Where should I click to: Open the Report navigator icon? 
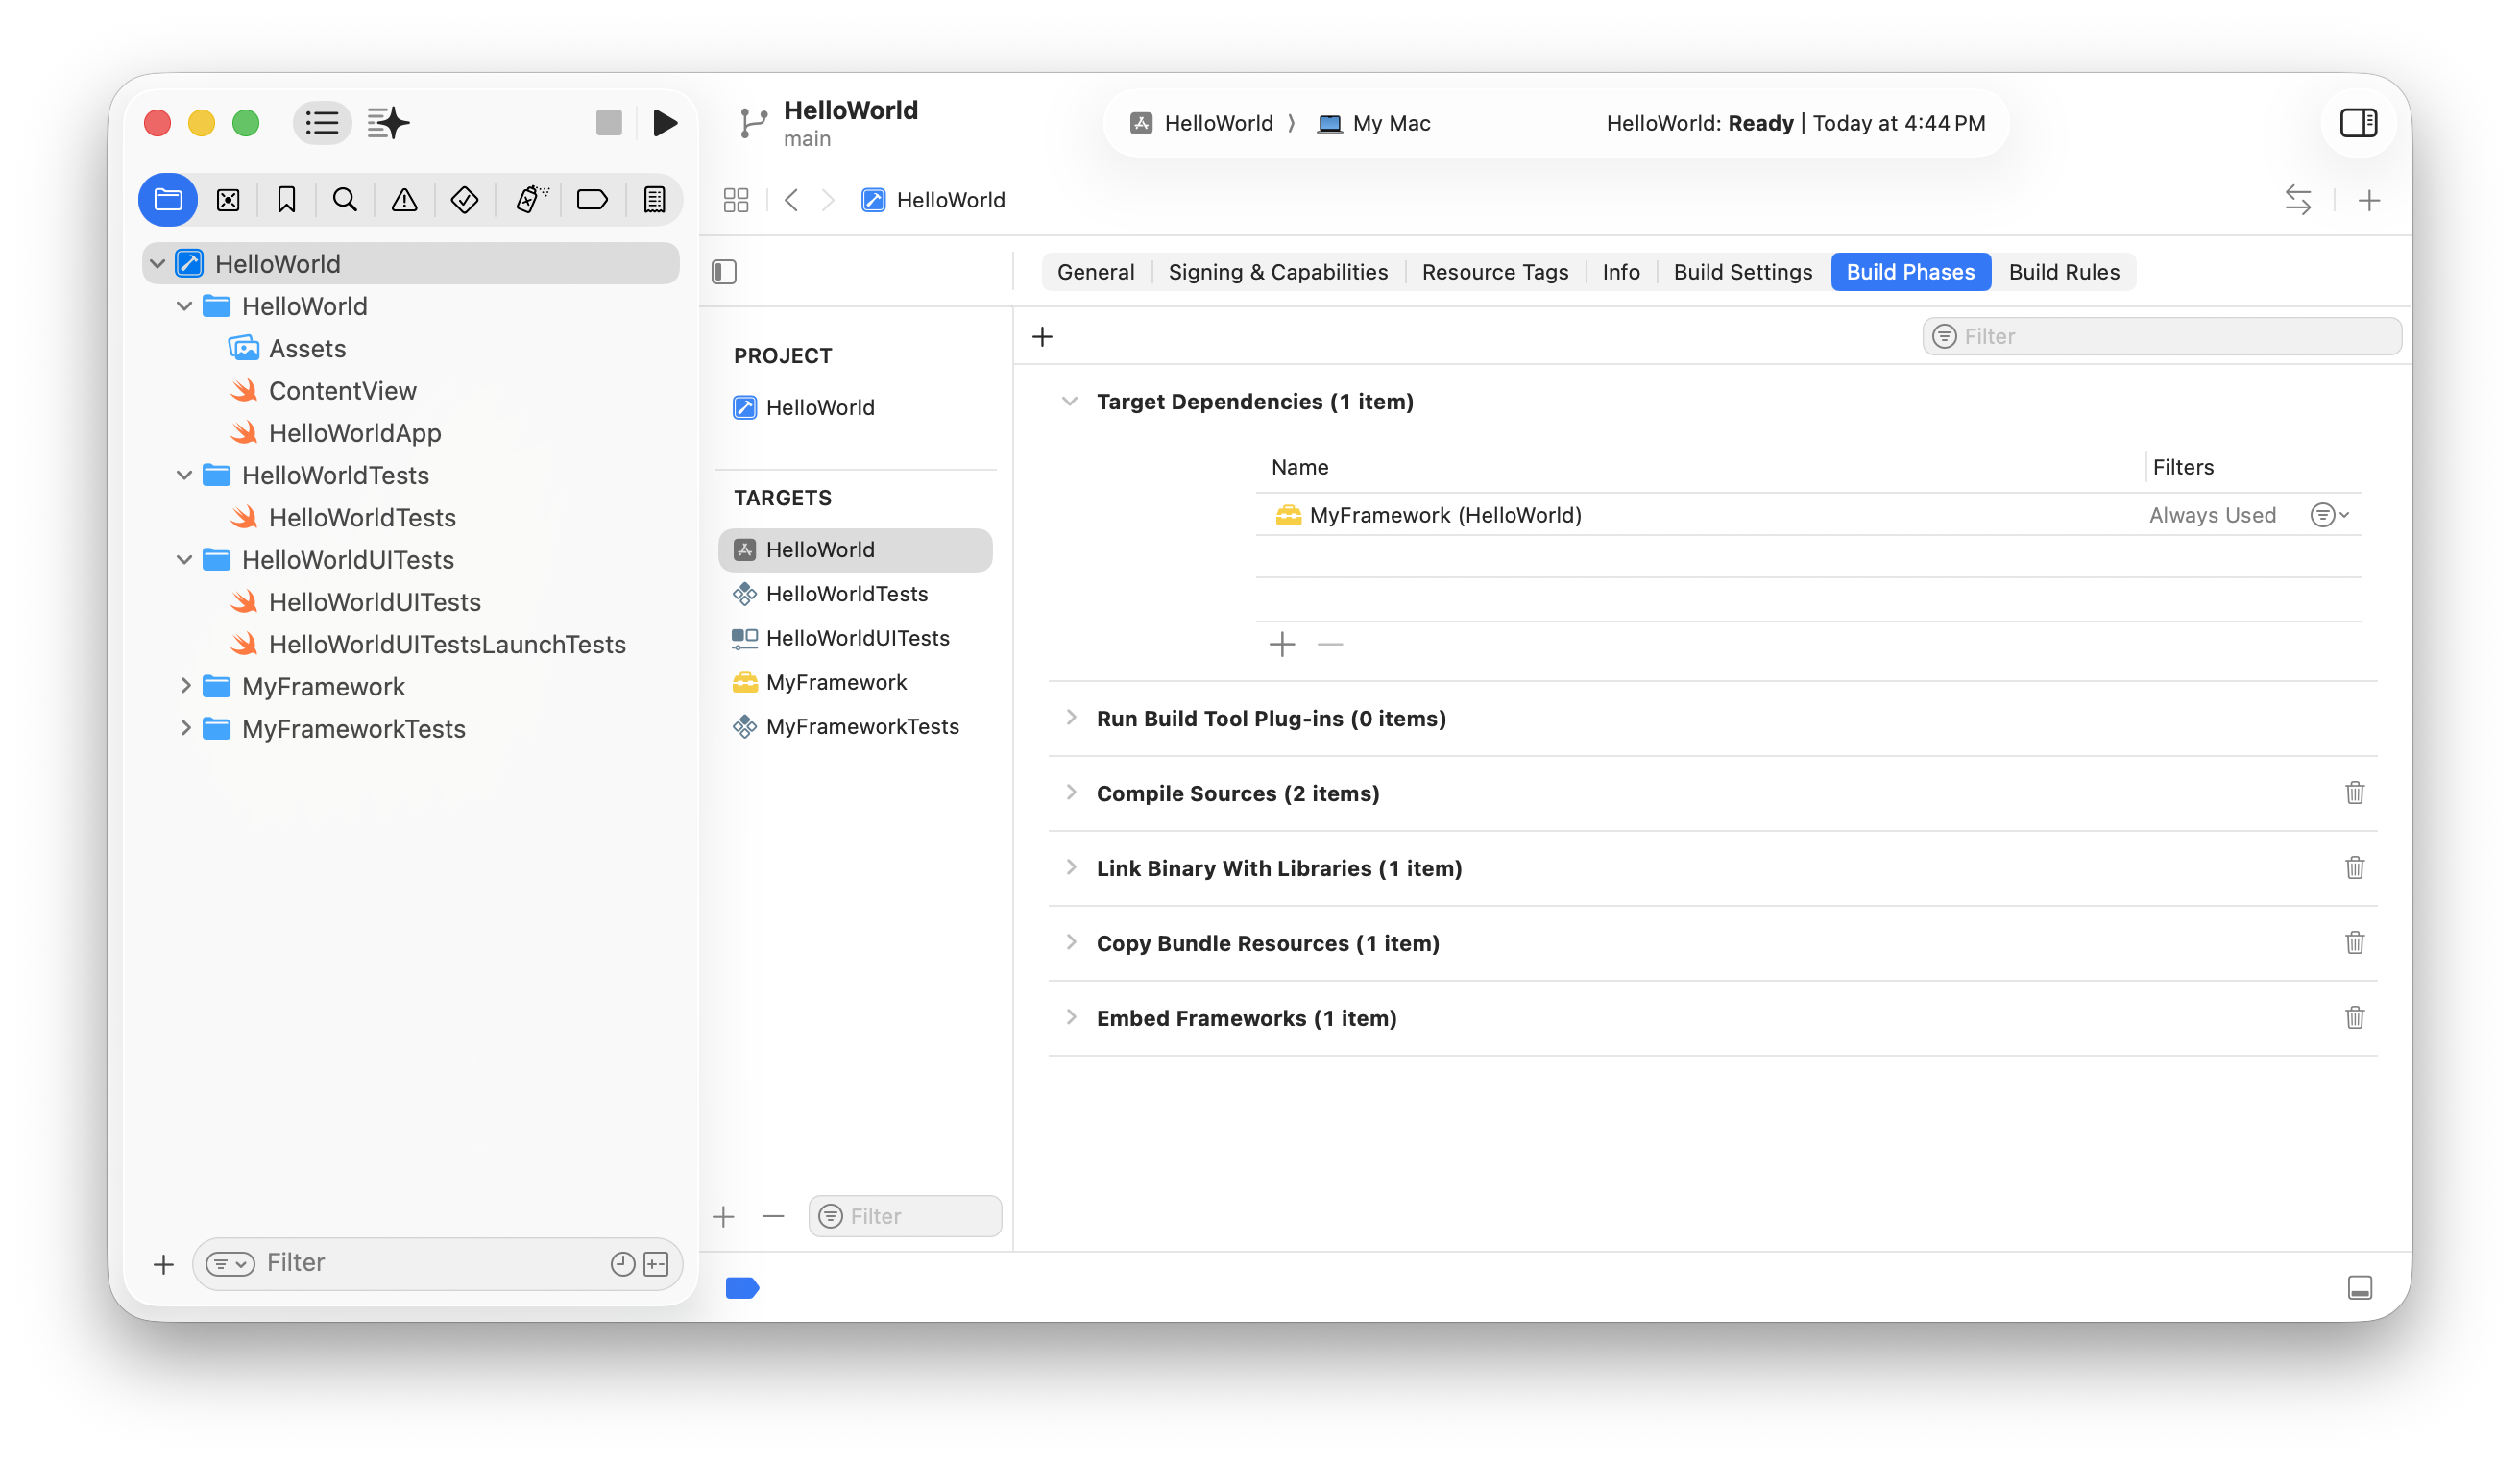pos(654,200)
